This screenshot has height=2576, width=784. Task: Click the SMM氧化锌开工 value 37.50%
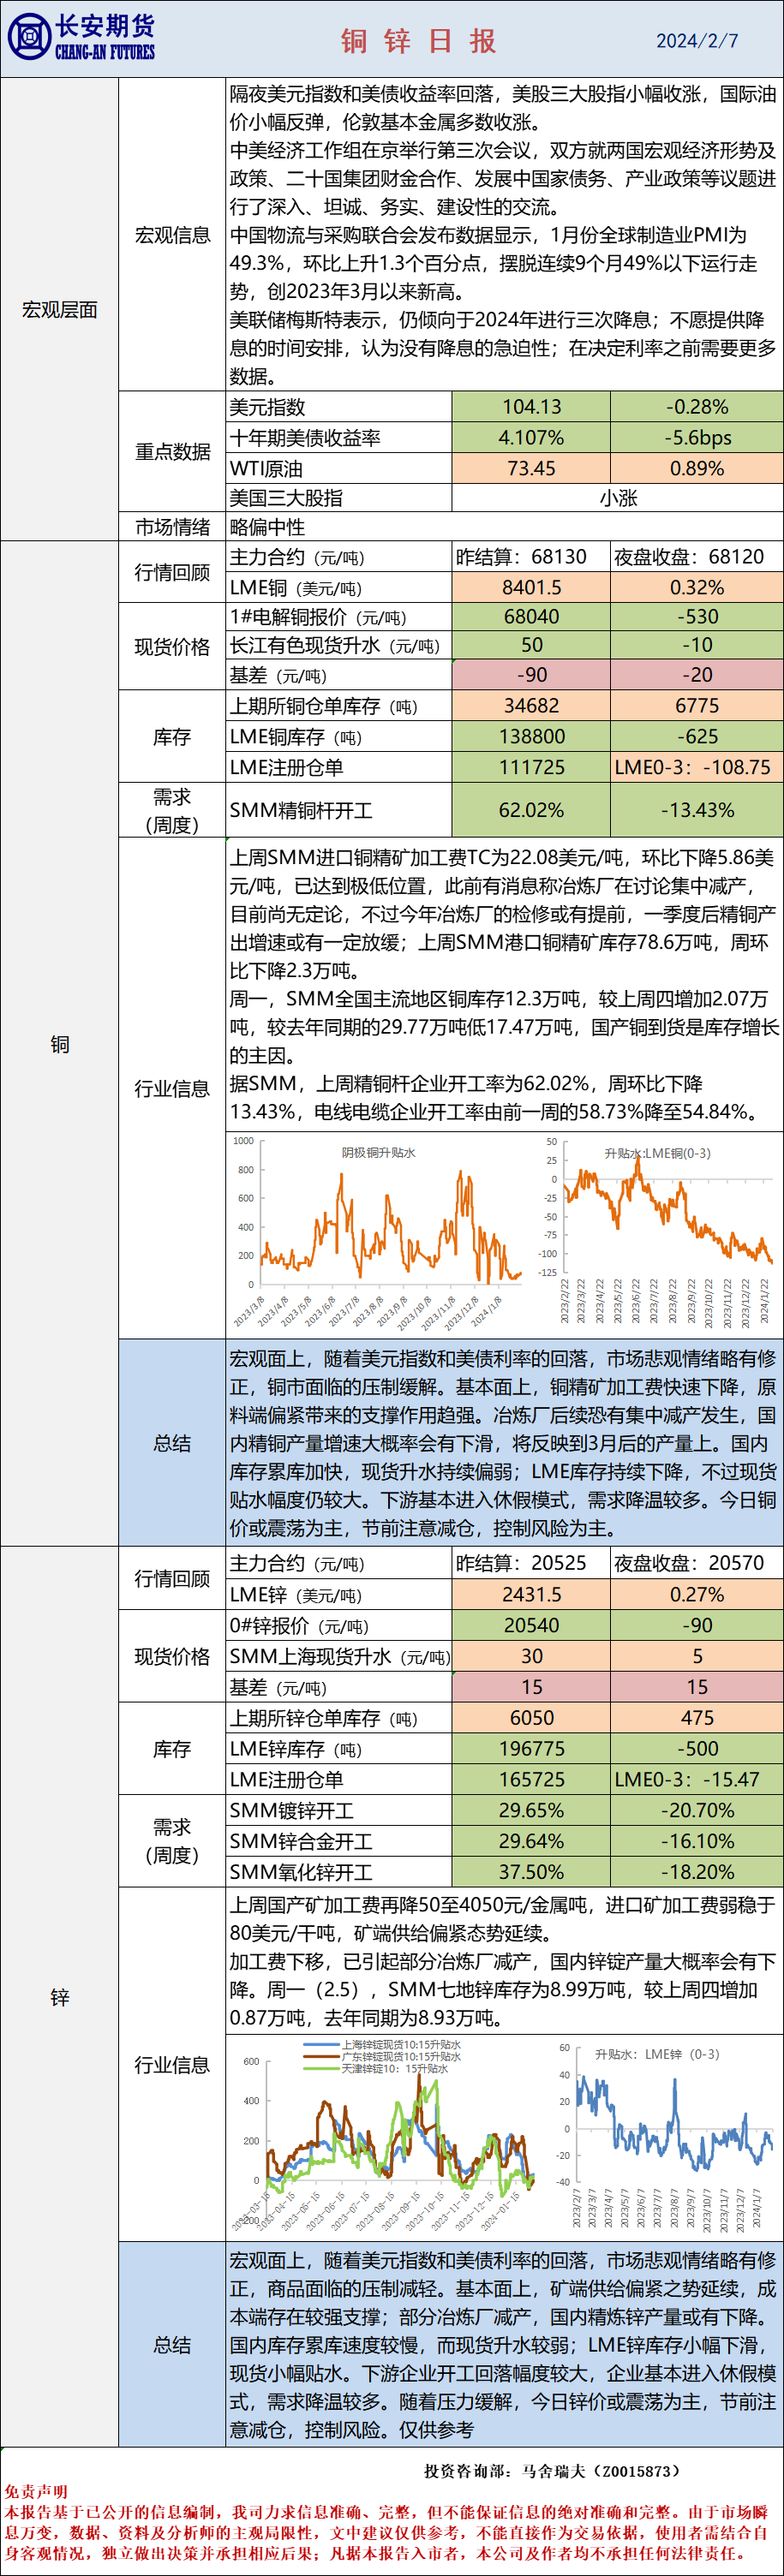[531, 1871]
